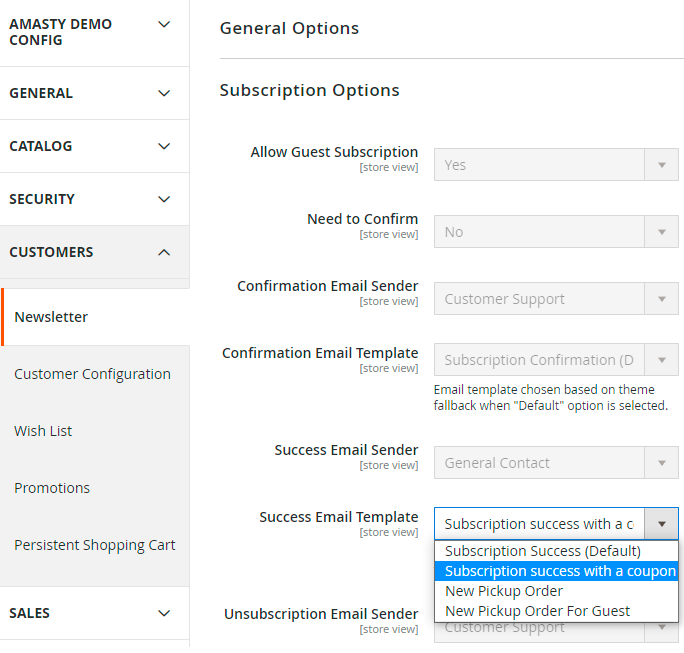Viewport: 684px width, 653px height.
Task: Open Persistent Shopping Cart settings
Action: tap(94, 545)
